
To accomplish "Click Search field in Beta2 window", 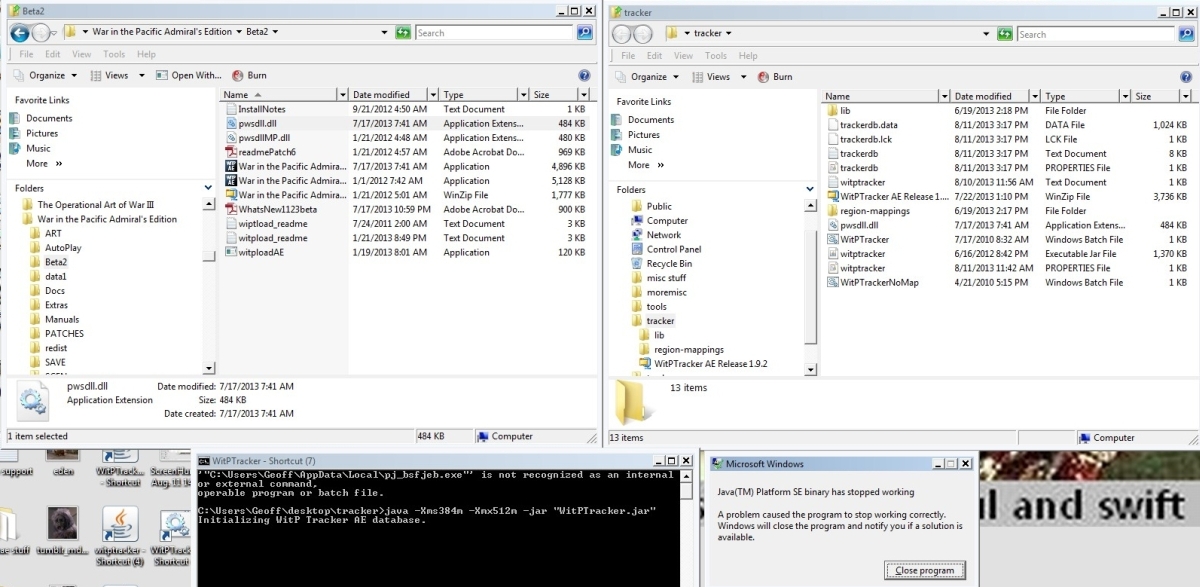I will point(495,33).
